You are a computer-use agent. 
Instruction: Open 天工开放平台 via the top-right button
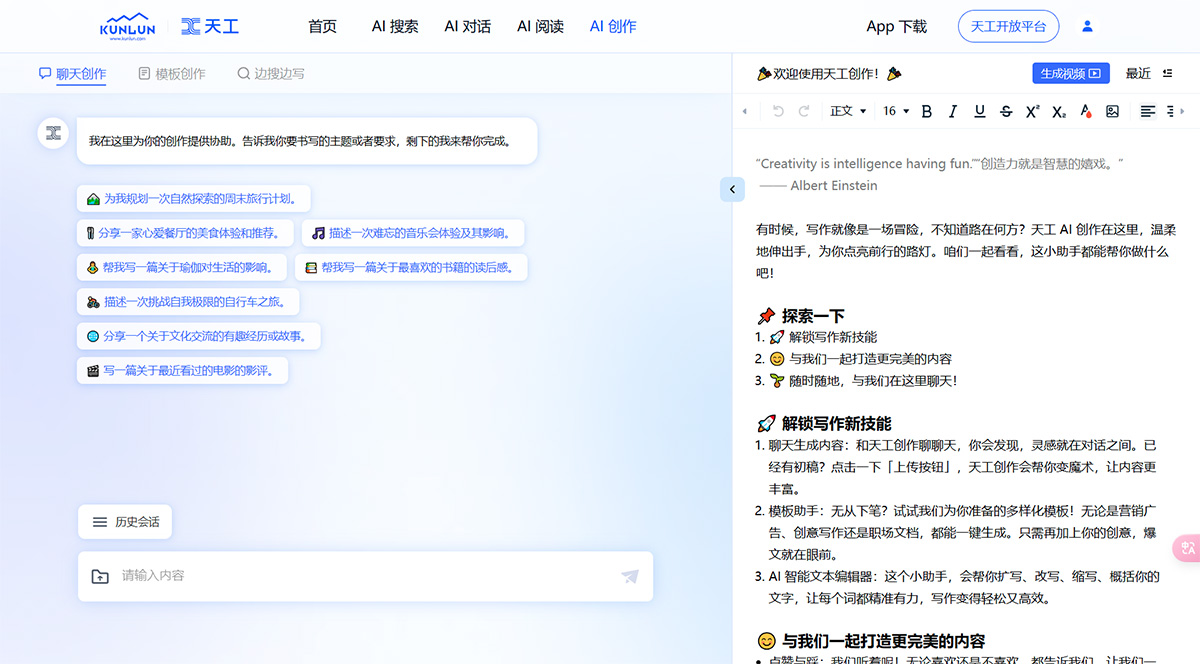[1008, 26]
